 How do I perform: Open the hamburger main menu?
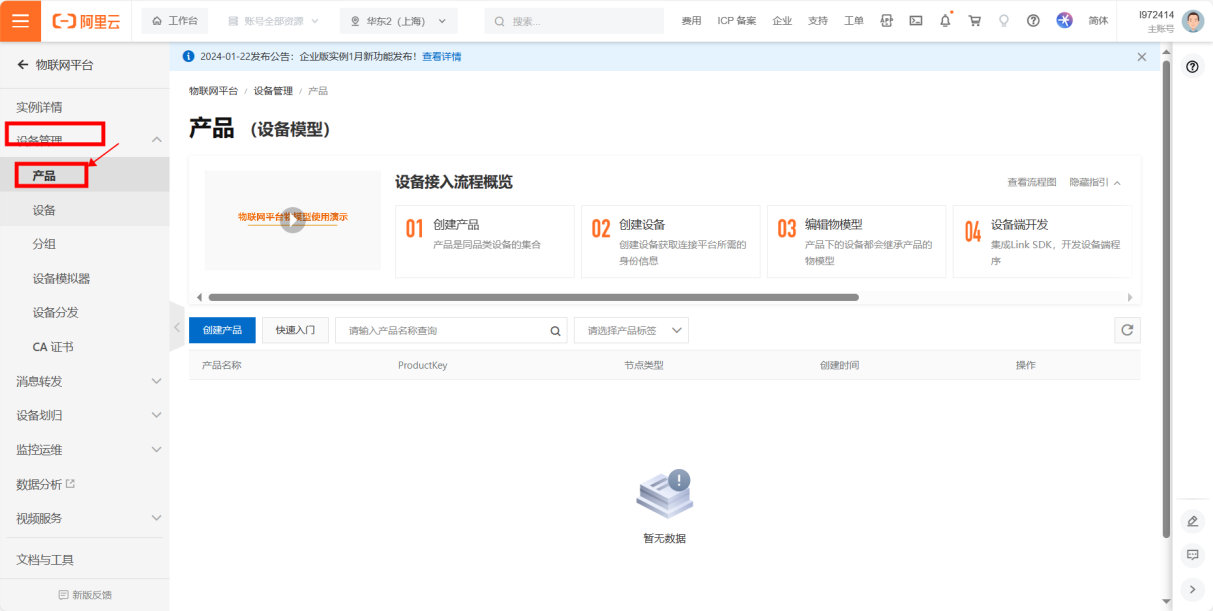(21, 21)
